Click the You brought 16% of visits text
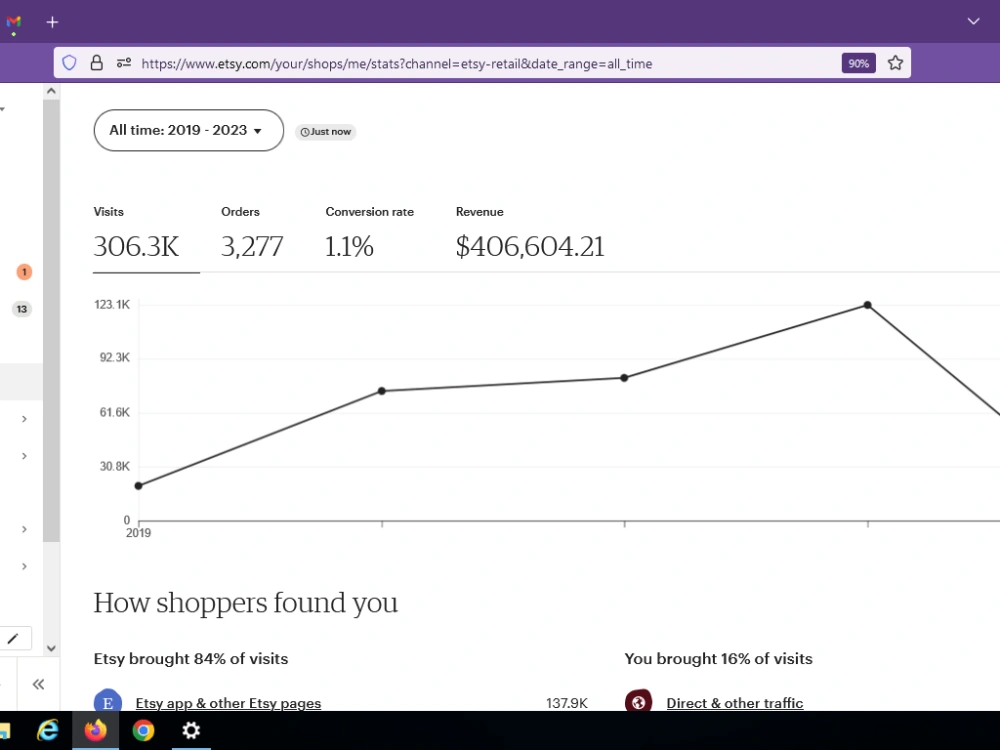This screenshot has height=750, width=1000. tap(718, 659)
